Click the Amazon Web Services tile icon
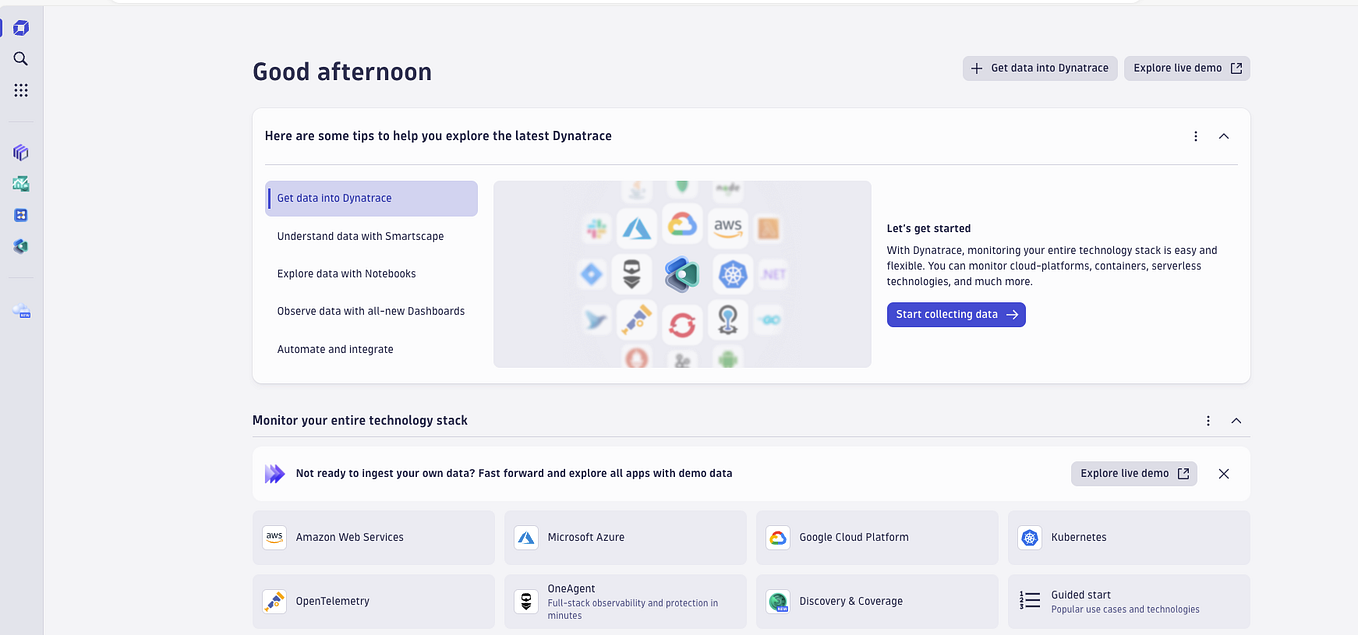 point(274,537)
